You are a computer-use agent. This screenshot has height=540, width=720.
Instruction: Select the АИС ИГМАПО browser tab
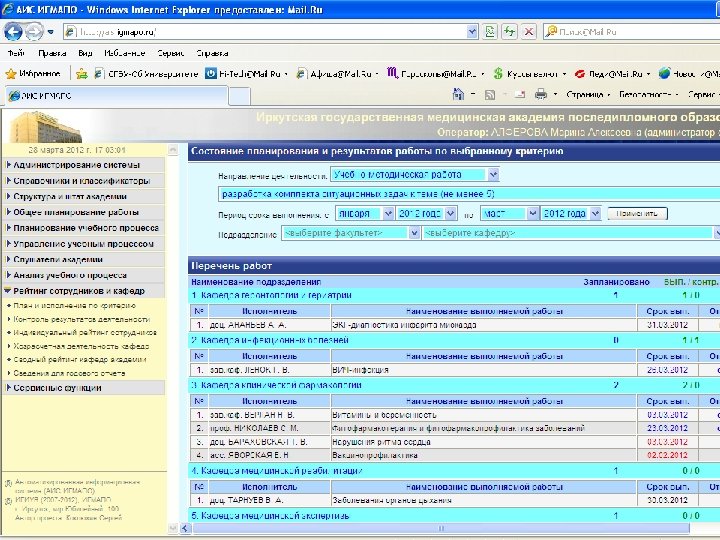[x=116, y=96]
